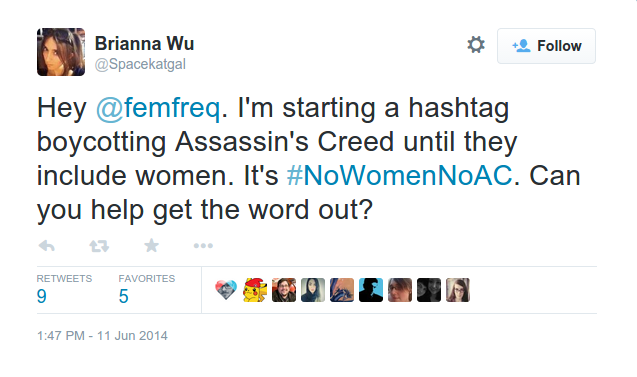Open the more options ellipsis menu
Image resolution: width=637 pixels, height=377 pixels.
coord(203,246)
